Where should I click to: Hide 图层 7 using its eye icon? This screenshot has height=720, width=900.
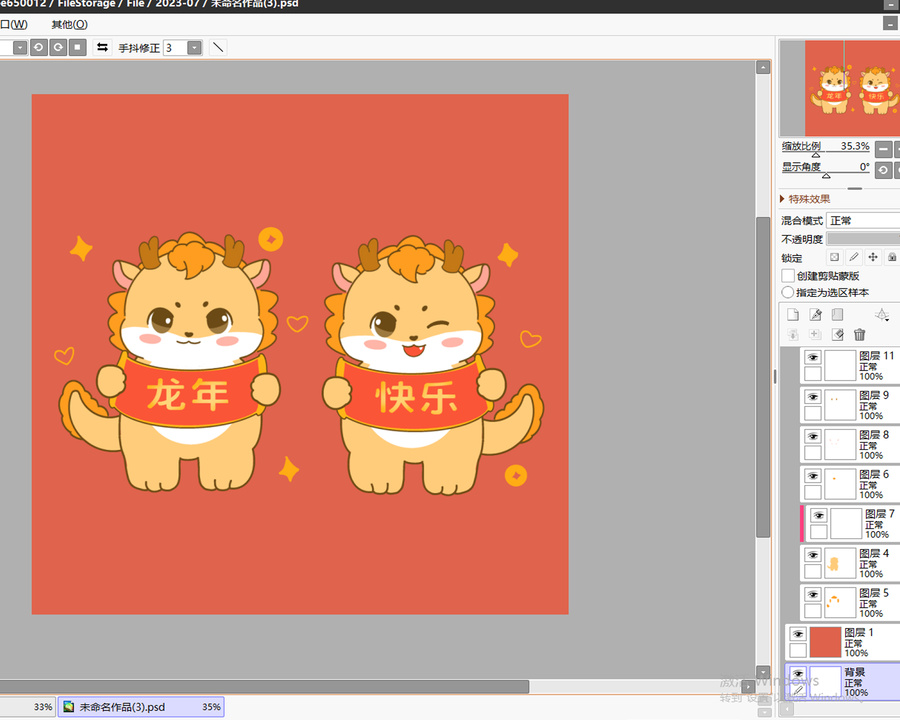[x=818, y=516]
